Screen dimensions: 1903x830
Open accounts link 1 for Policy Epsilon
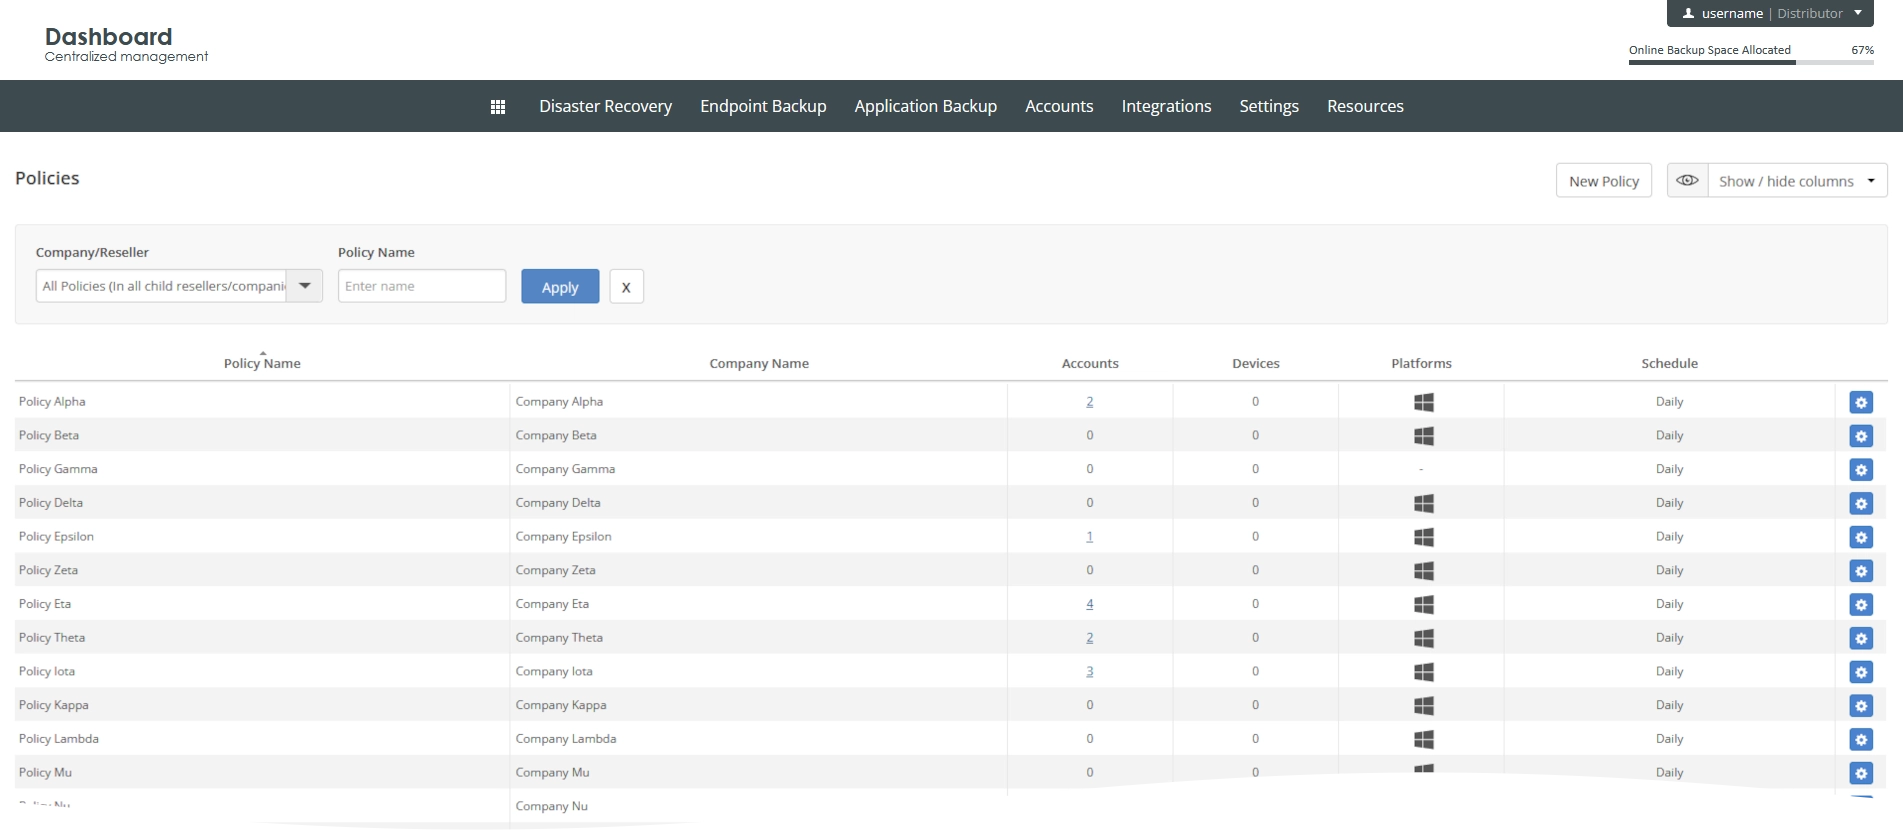1090,537
